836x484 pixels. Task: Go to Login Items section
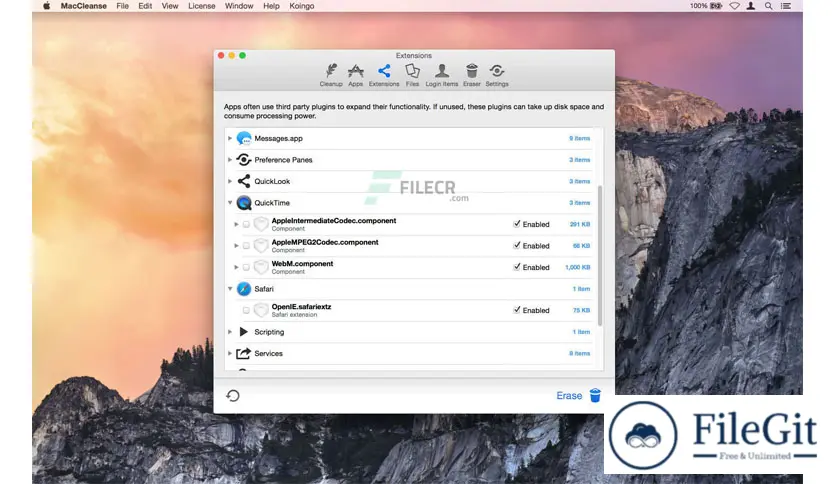point(441,75)
